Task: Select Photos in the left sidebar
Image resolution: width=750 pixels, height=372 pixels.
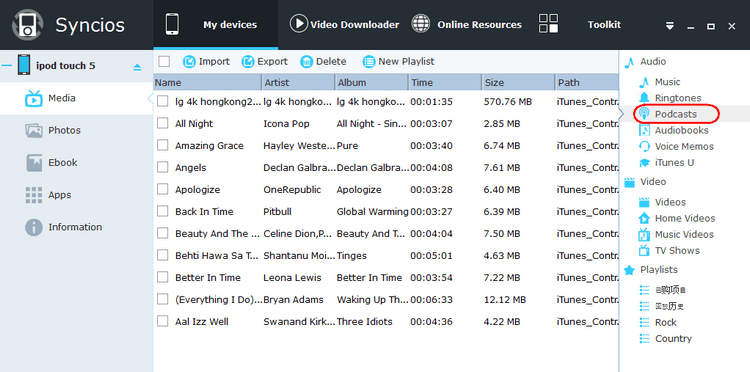Action: (x=77, y=130)
